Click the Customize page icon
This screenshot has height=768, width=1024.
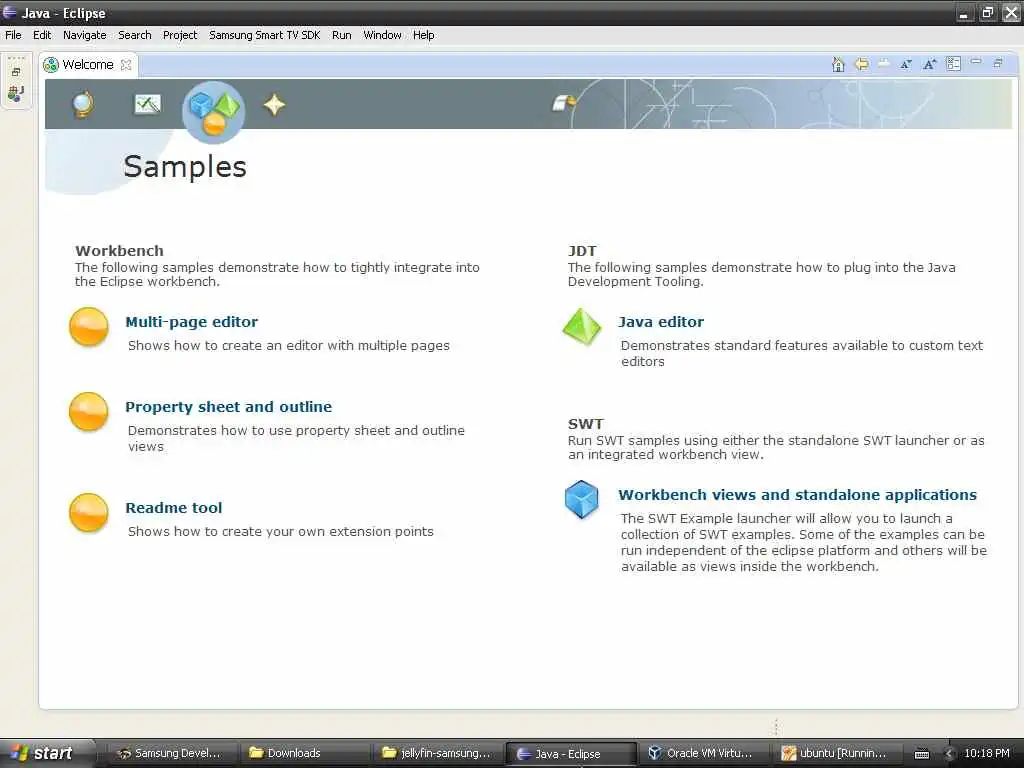coord(953,64)
